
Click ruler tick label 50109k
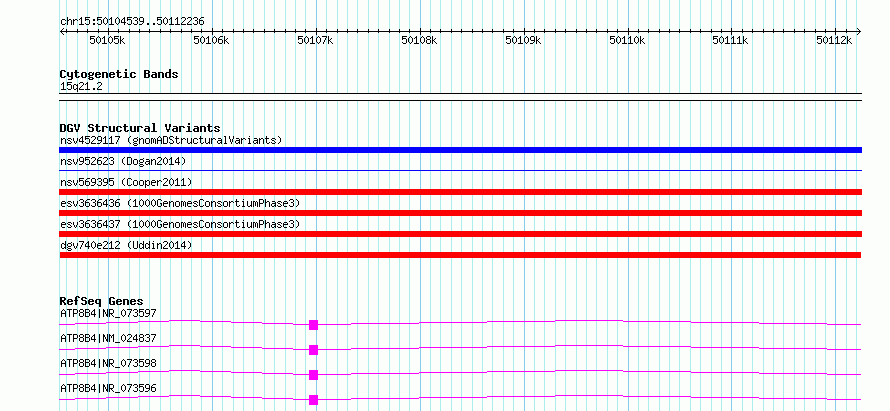pos(523,40)
